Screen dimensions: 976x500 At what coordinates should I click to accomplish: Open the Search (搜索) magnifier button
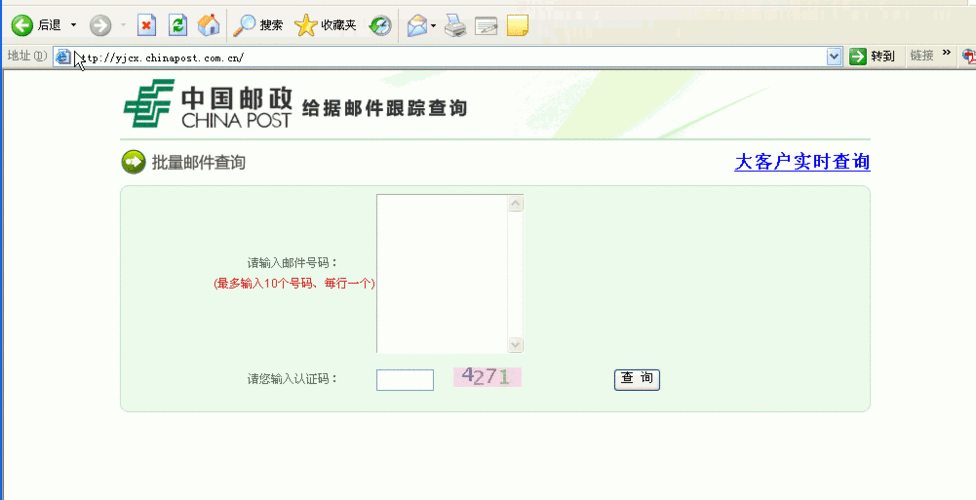258,26
